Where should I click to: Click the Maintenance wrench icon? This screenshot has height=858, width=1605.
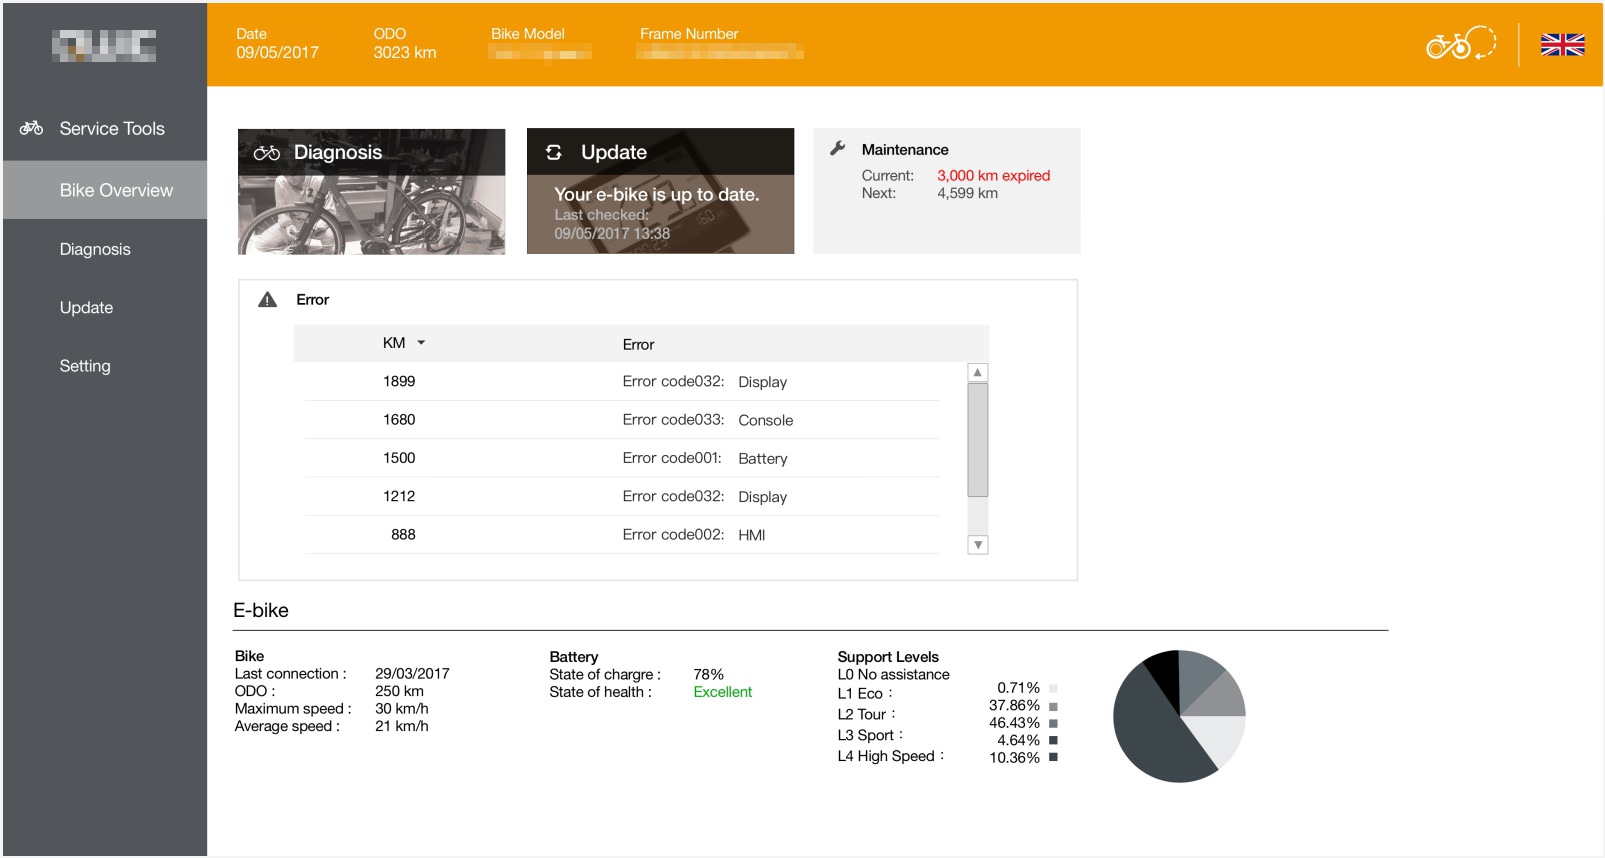pos(838,148)
